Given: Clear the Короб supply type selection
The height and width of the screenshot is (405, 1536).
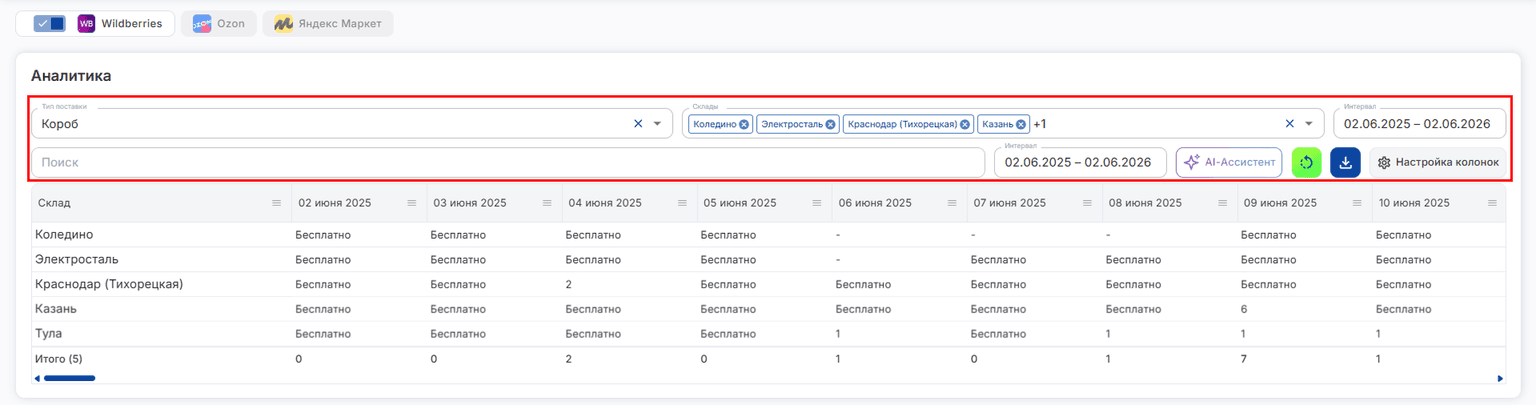Looking at the screenshot, I should [x=638, y=124].
